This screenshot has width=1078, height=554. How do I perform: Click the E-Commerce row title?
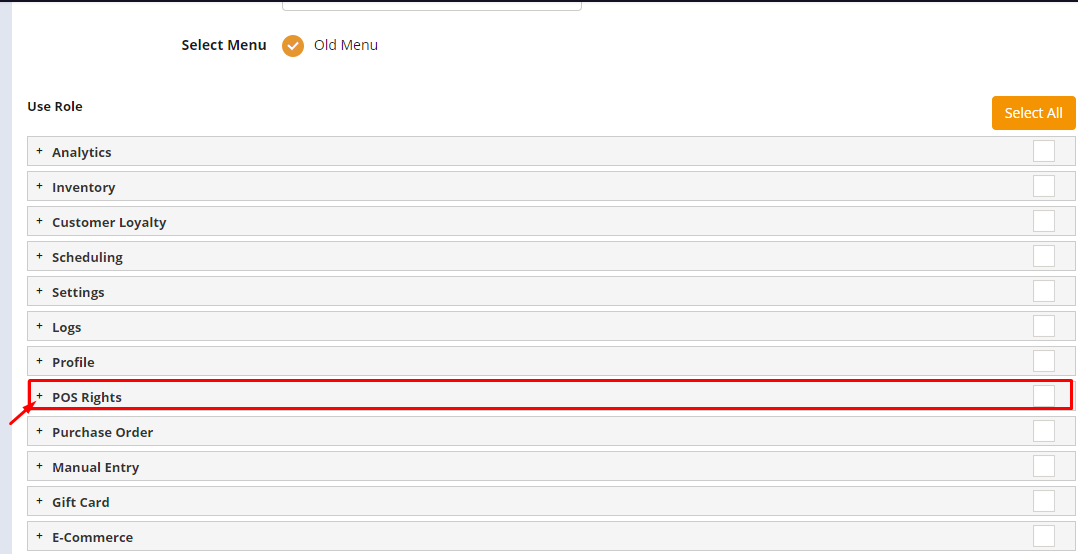click(92, 537)
